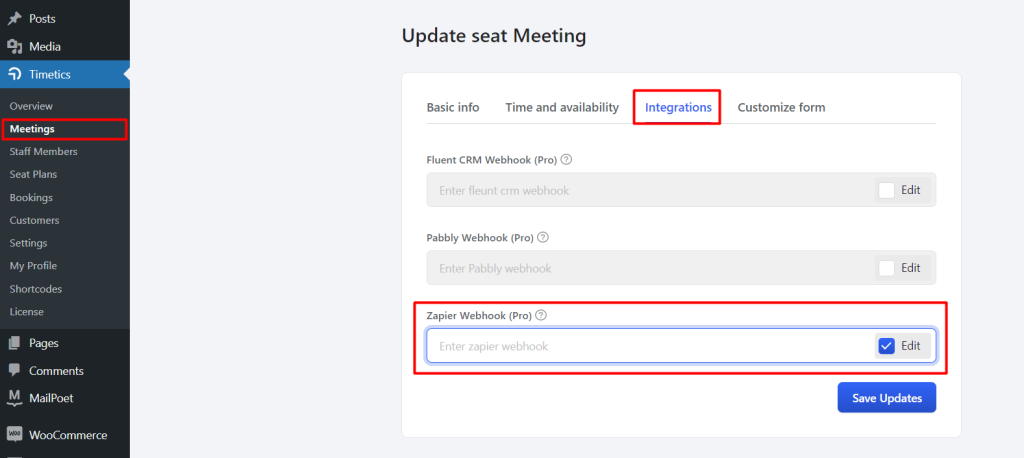
Task: Click the Posts pin icon
Action: 14,19
